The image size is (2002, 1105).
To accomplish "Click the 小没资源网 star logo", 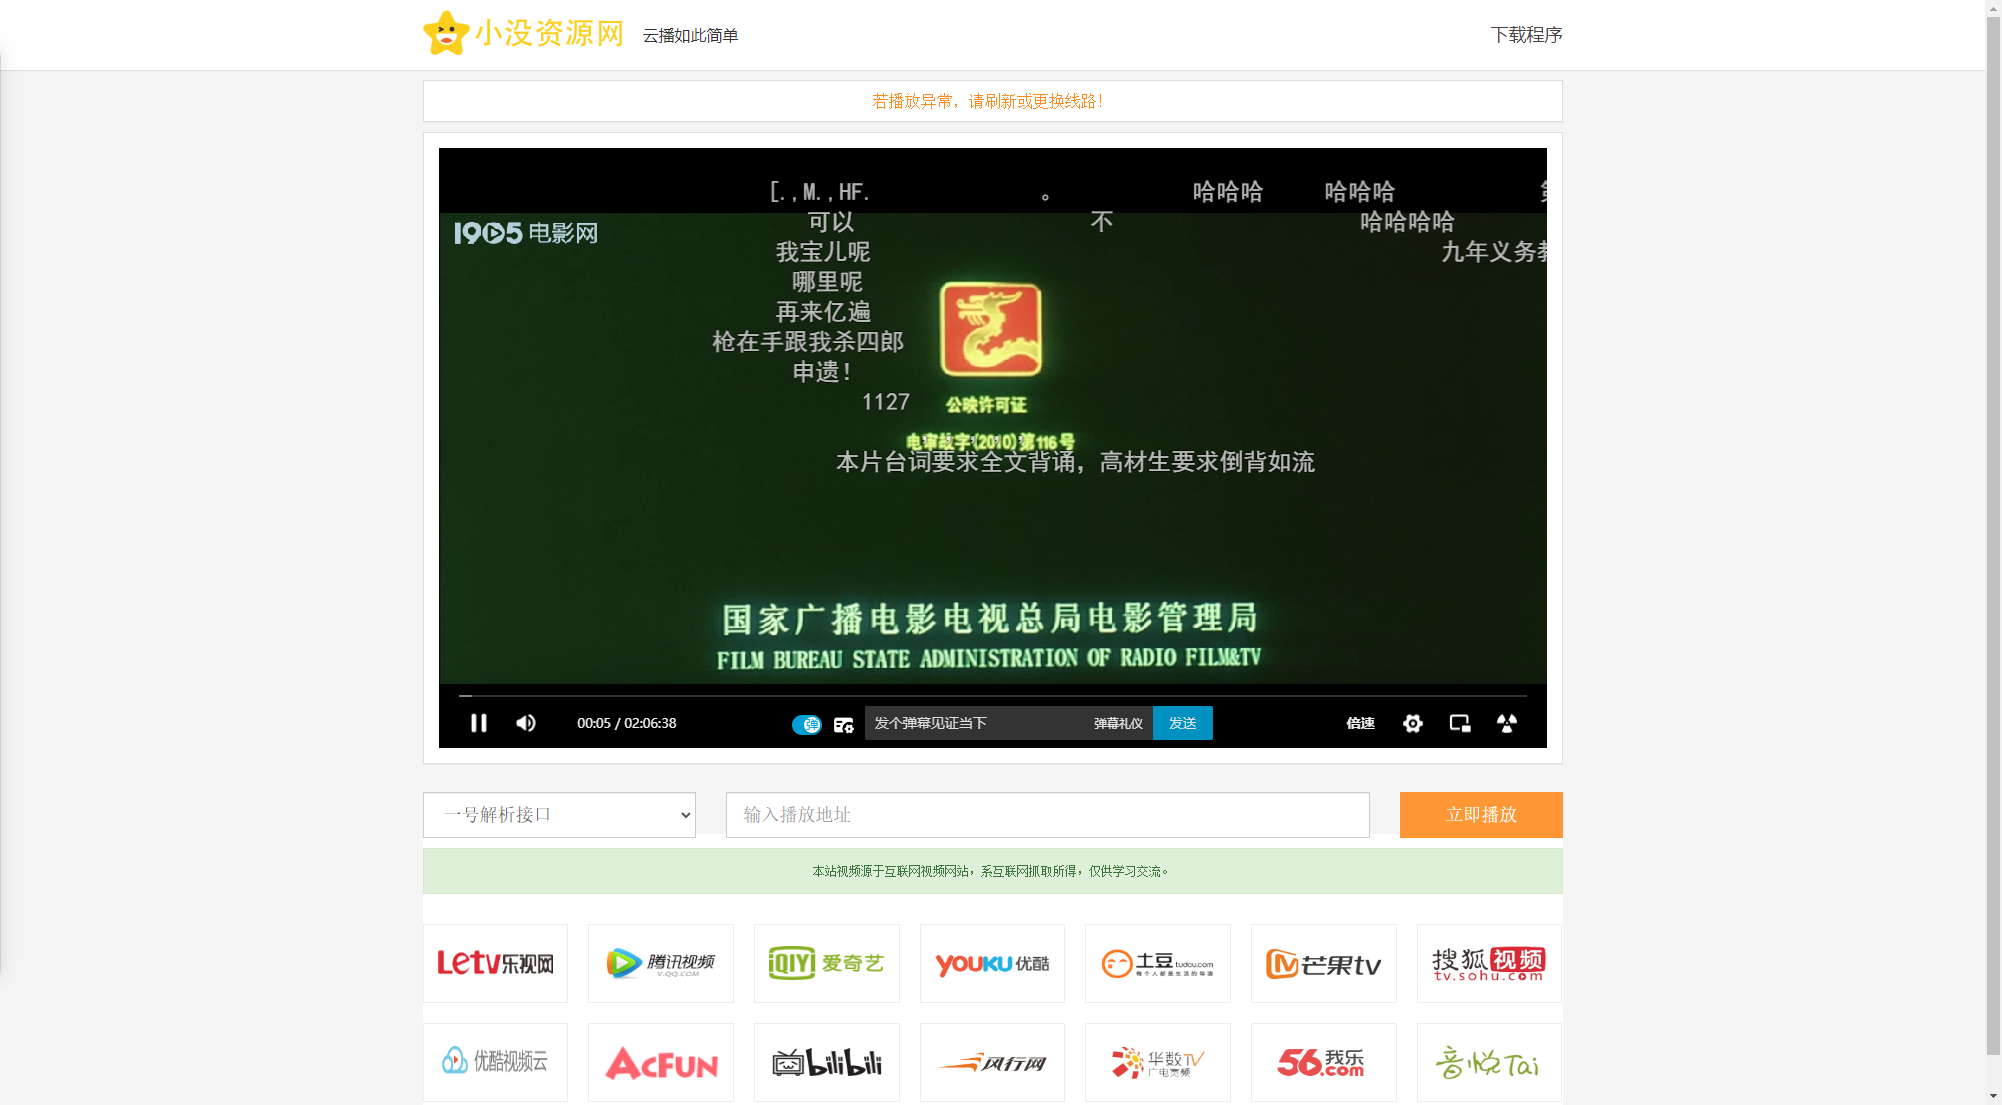I will point(446,33).
